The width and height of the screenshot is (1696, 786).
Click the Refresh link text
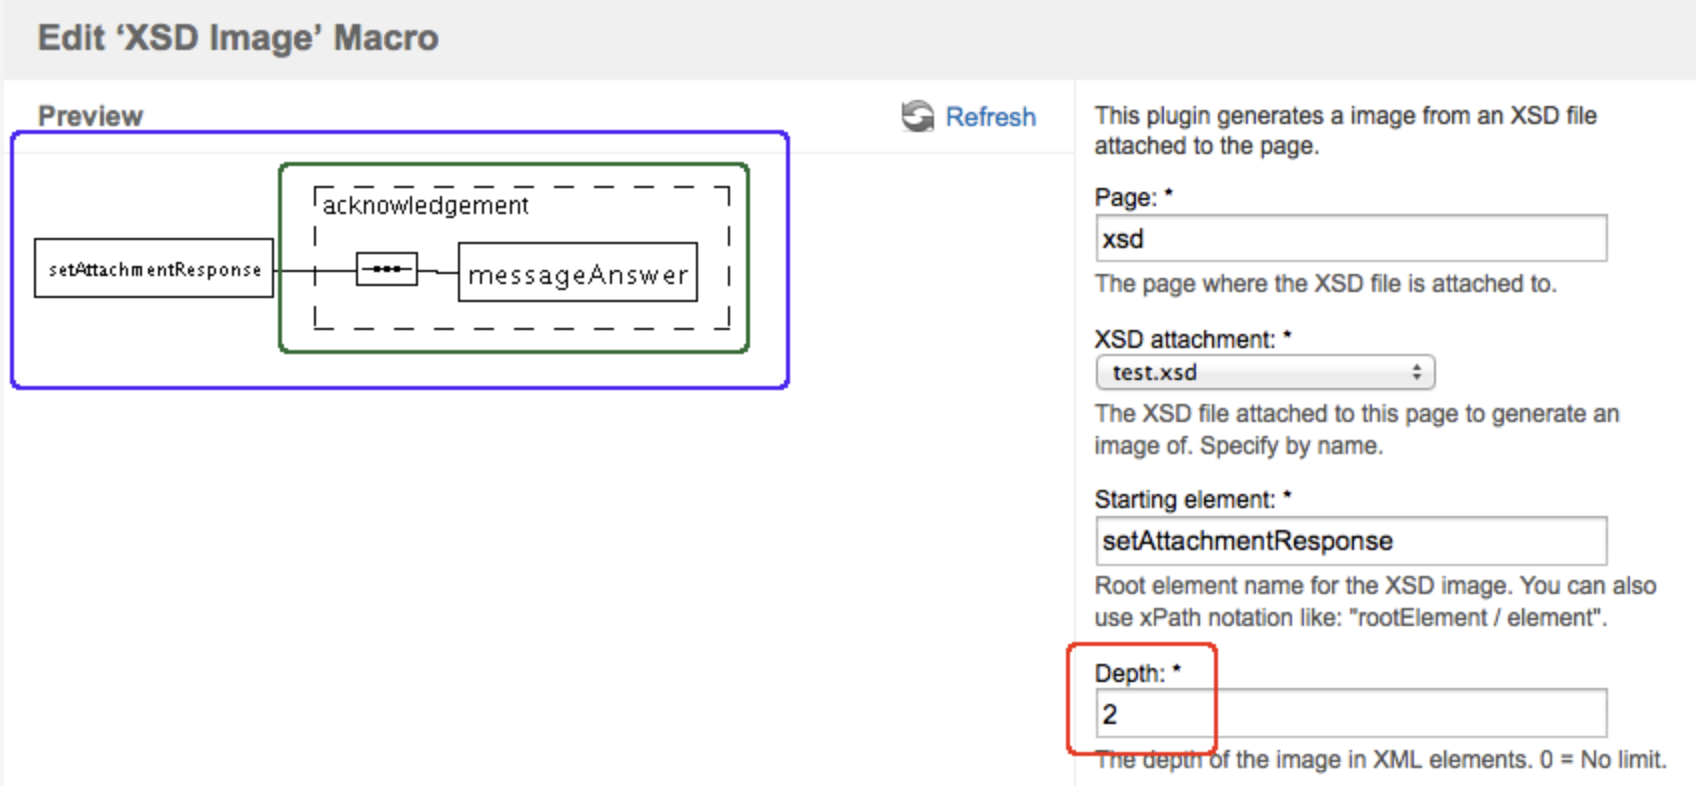[x=990, y=117]
